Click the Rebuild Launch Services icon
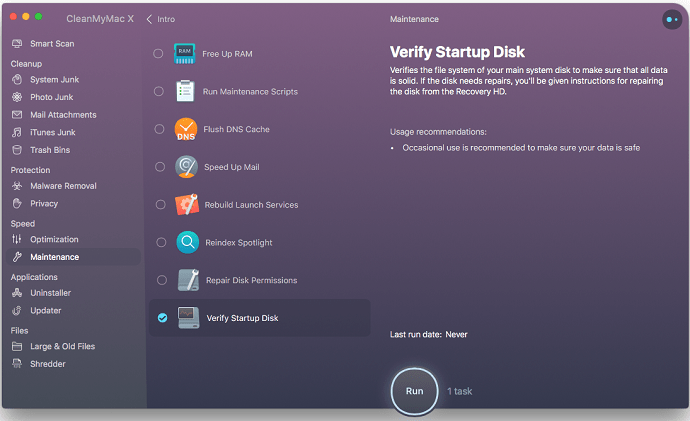Screen dimensions: 690x421 [187, 205]
